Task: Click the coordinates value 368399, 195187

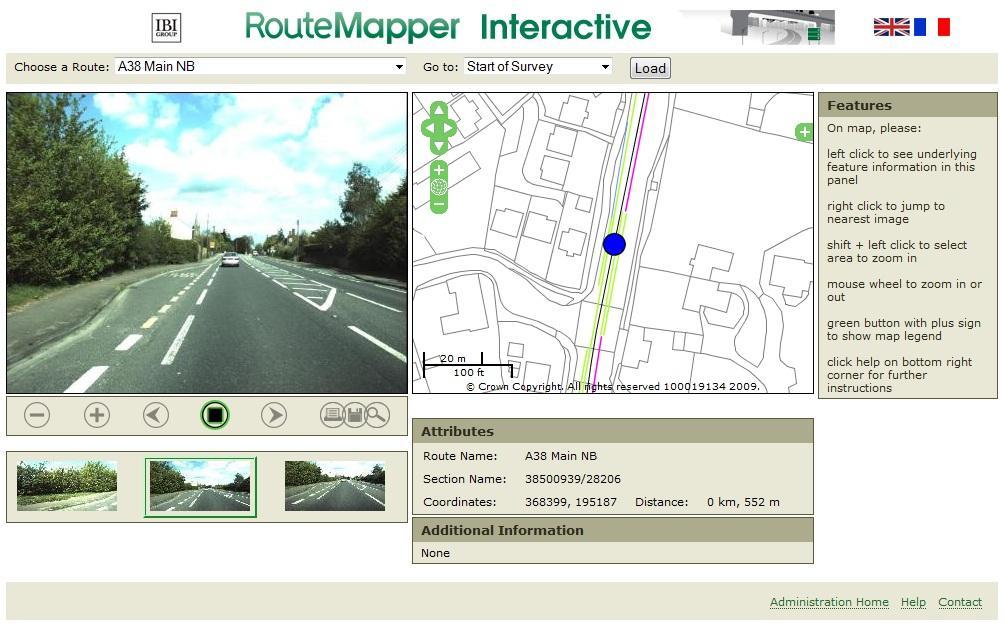Action: click(x=570, y=502)
